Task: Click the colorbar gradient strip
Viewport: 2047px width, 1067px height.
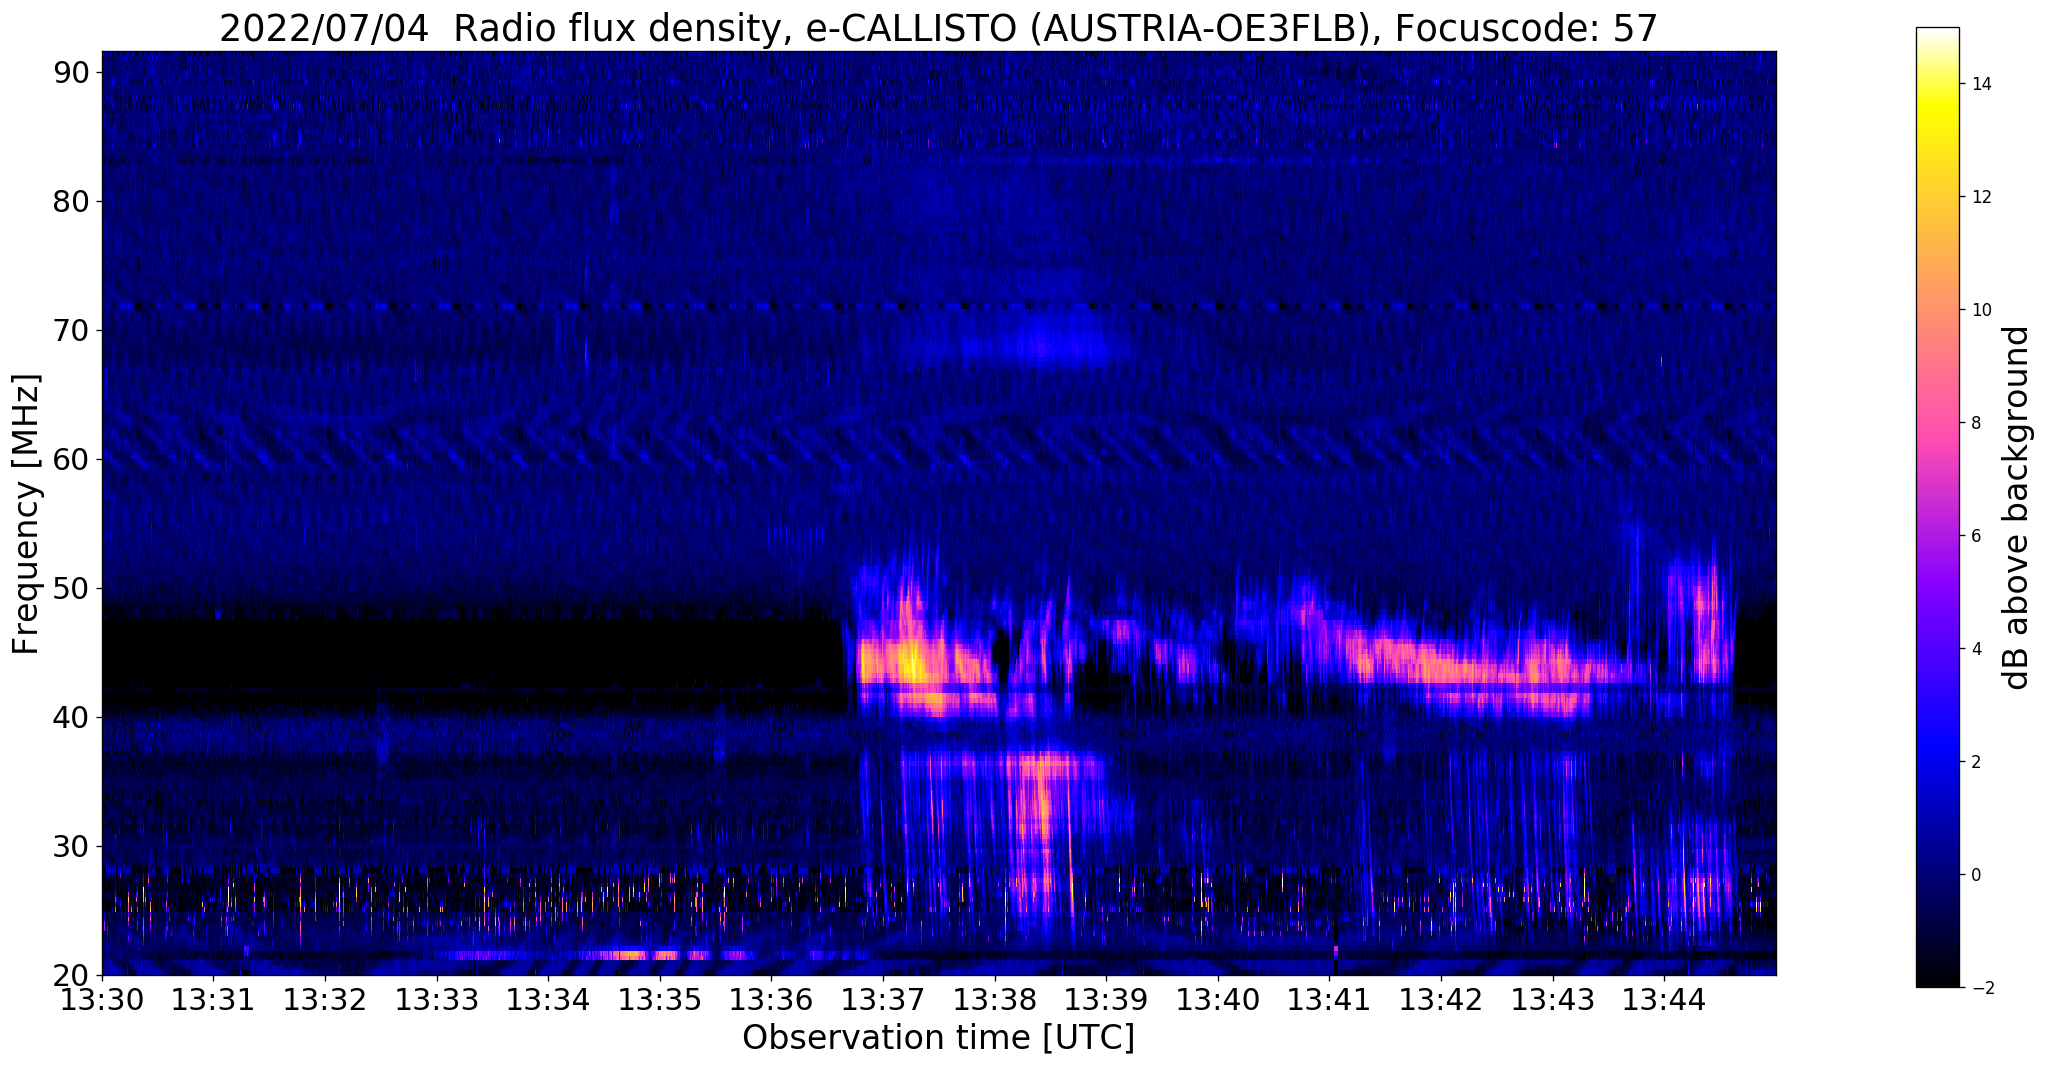Action: [x=1937, y=508]
